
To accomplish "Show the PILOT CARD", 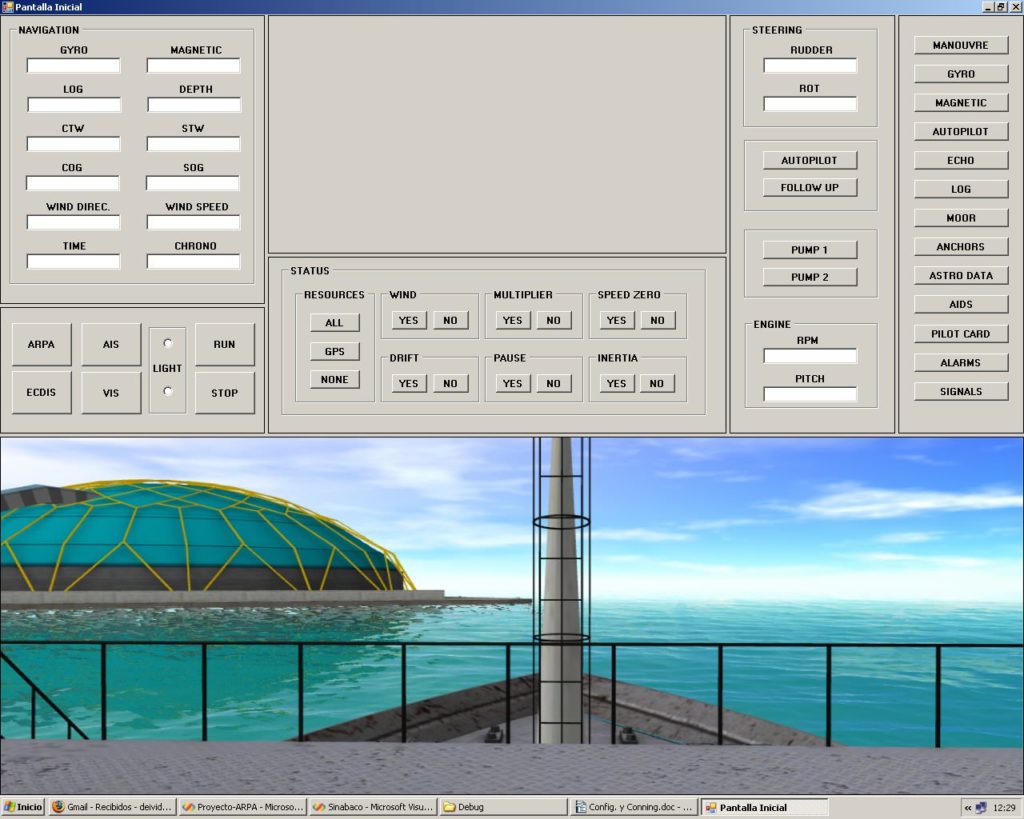I will (x=960, y=334).
